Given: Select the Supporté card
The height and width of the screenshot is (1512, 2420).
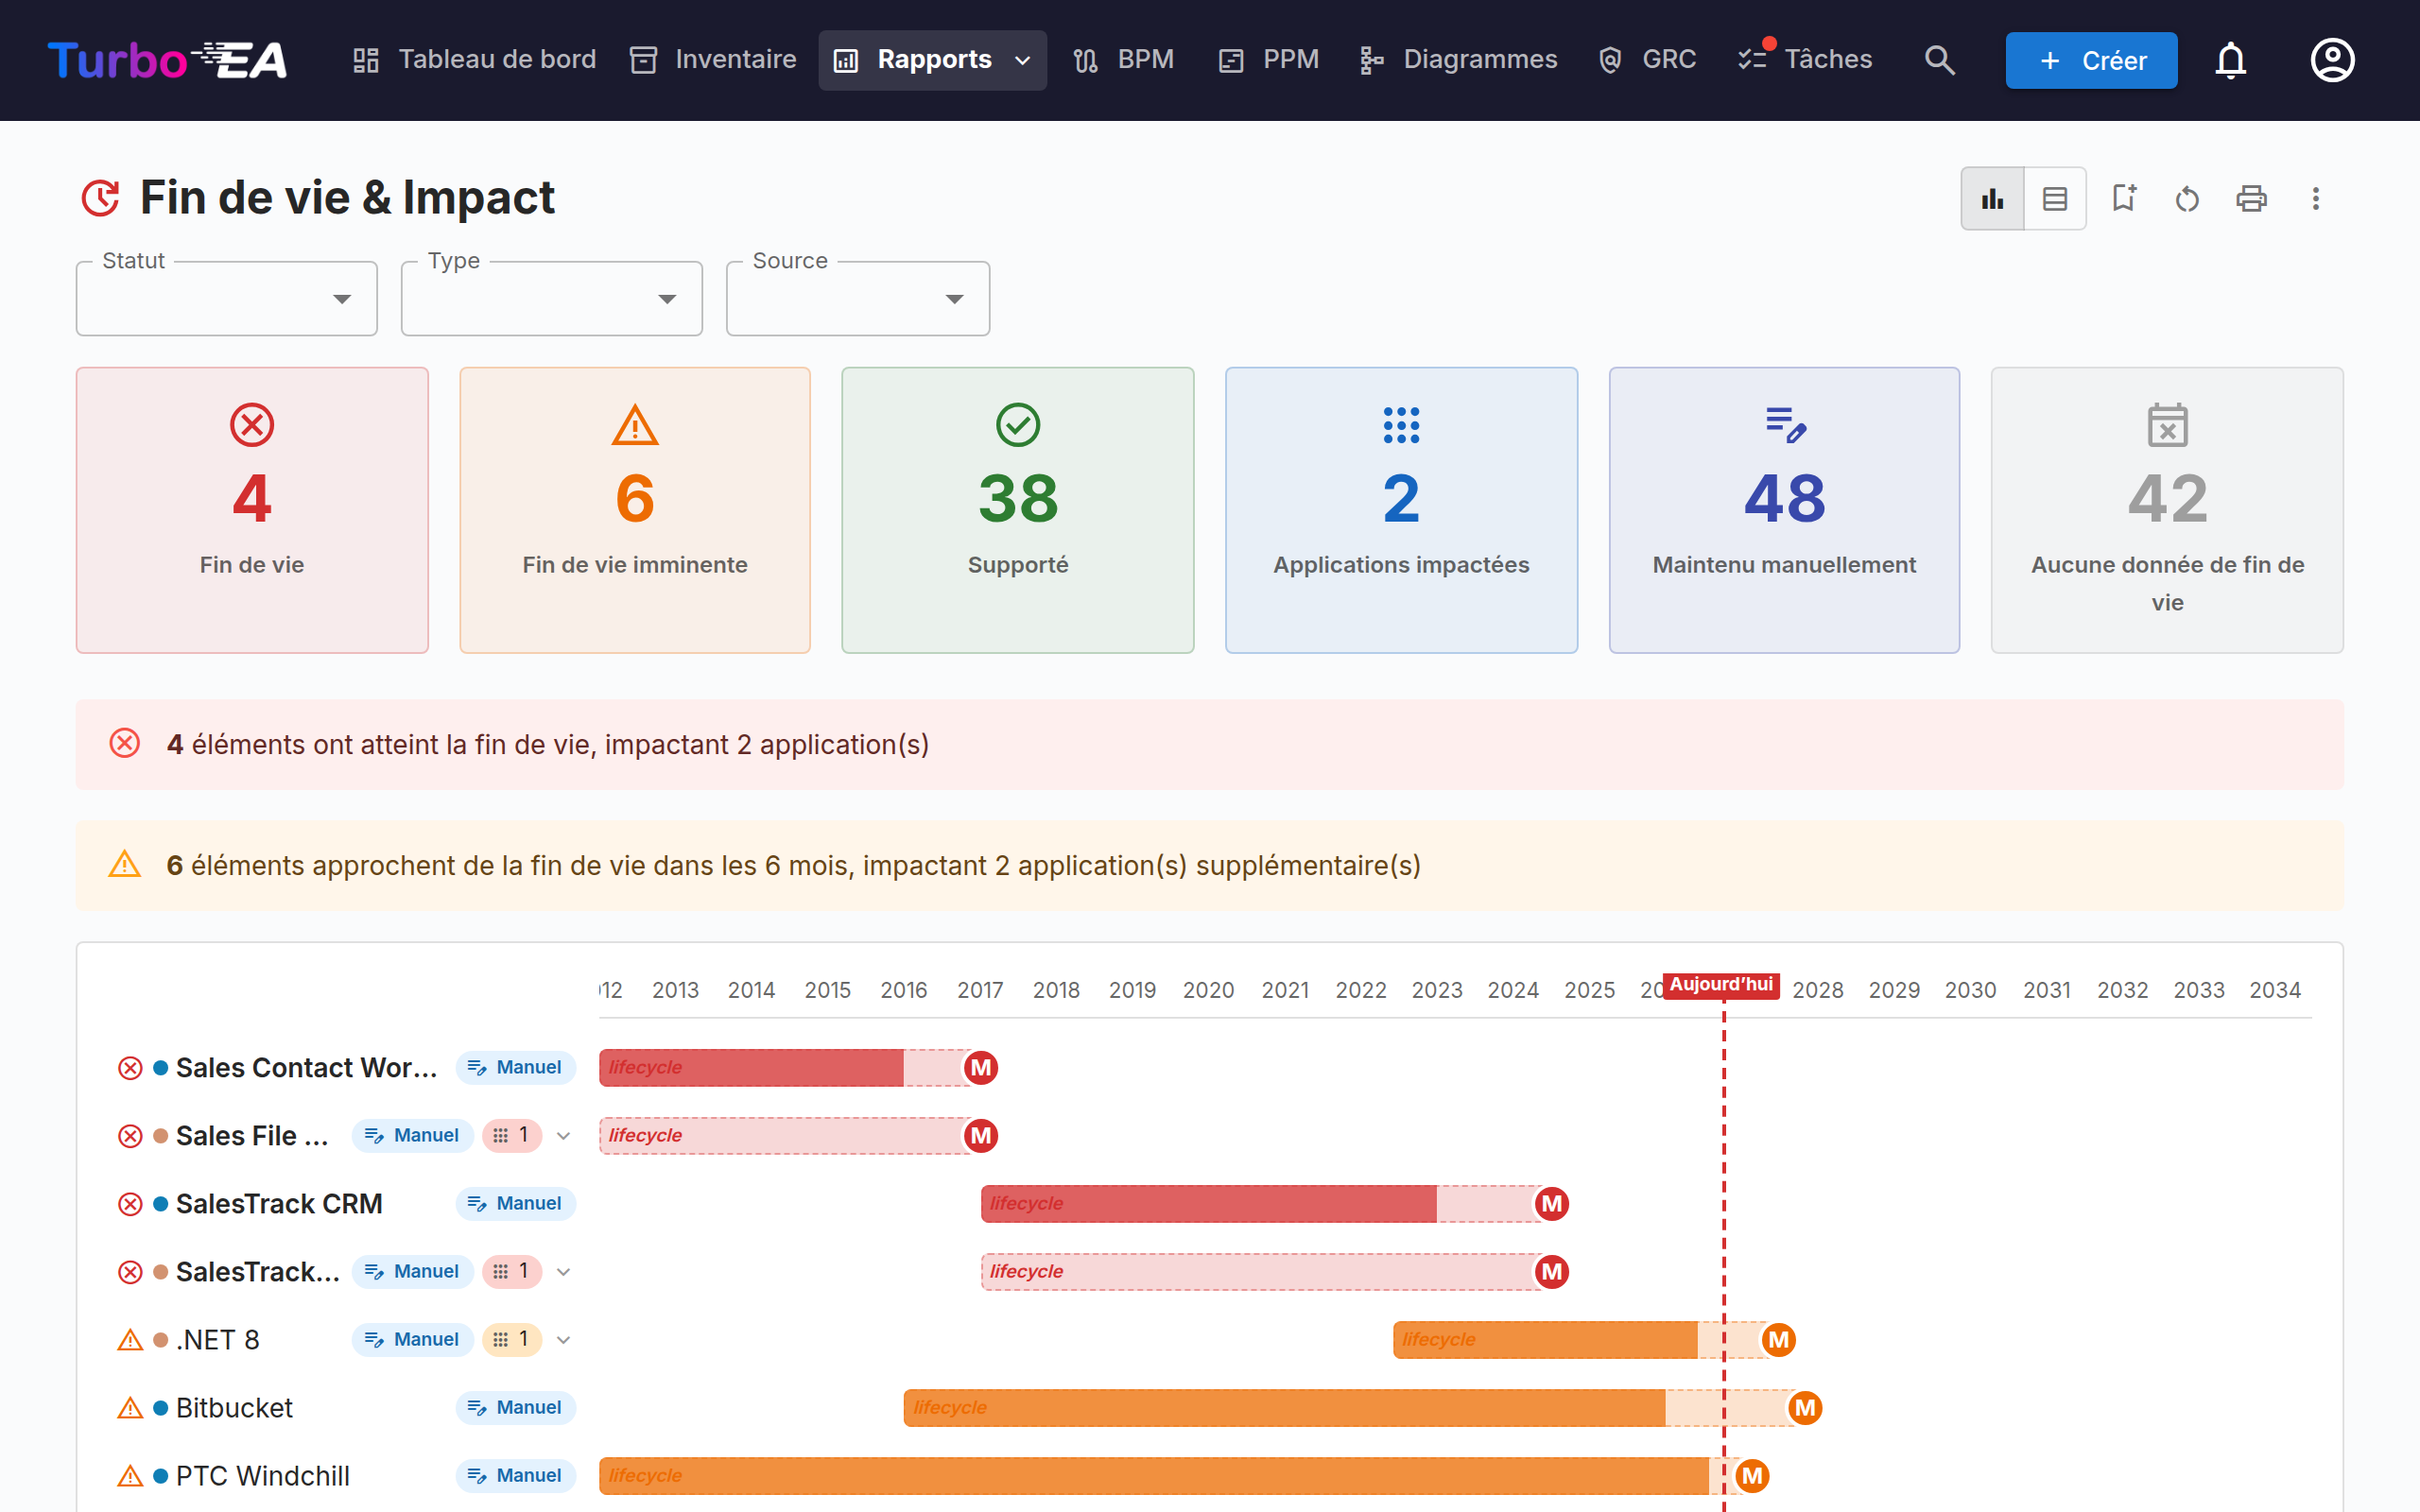Looking at the screenshot, I should coord(1018,510).
